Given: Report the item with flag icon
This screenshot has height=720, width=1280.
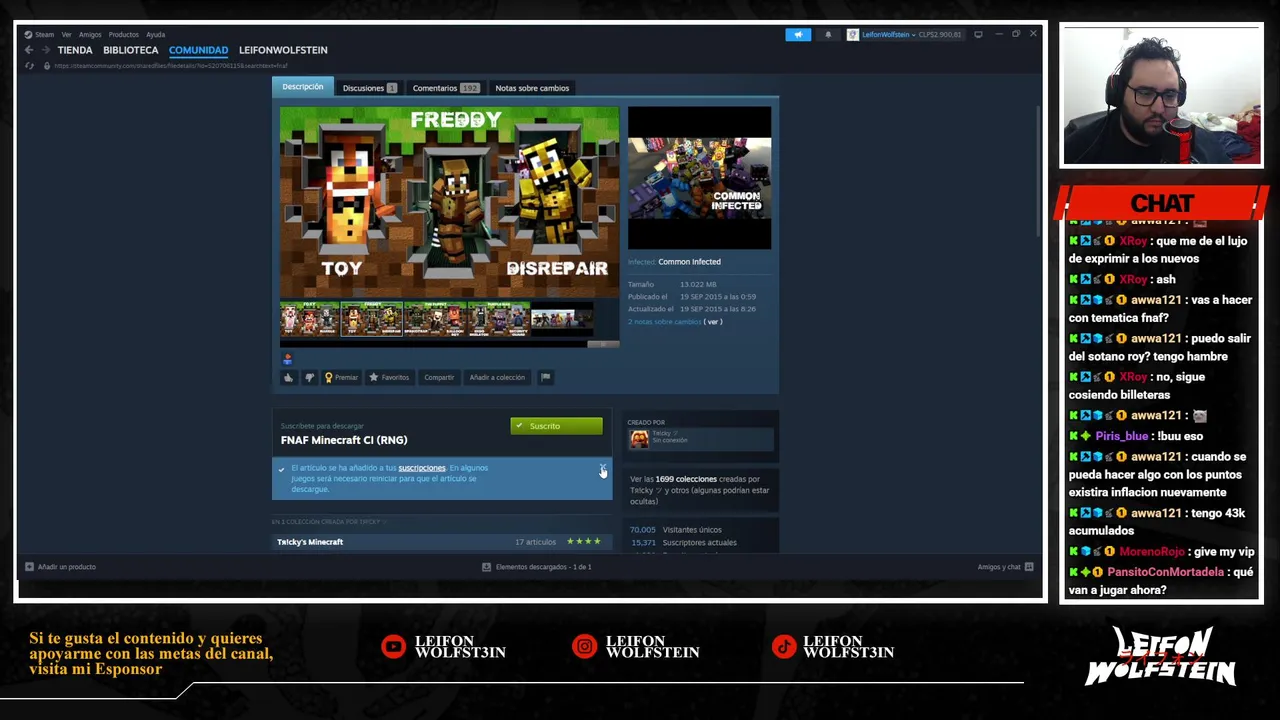Looking at the screenshot, I should (x=545, y=377).
